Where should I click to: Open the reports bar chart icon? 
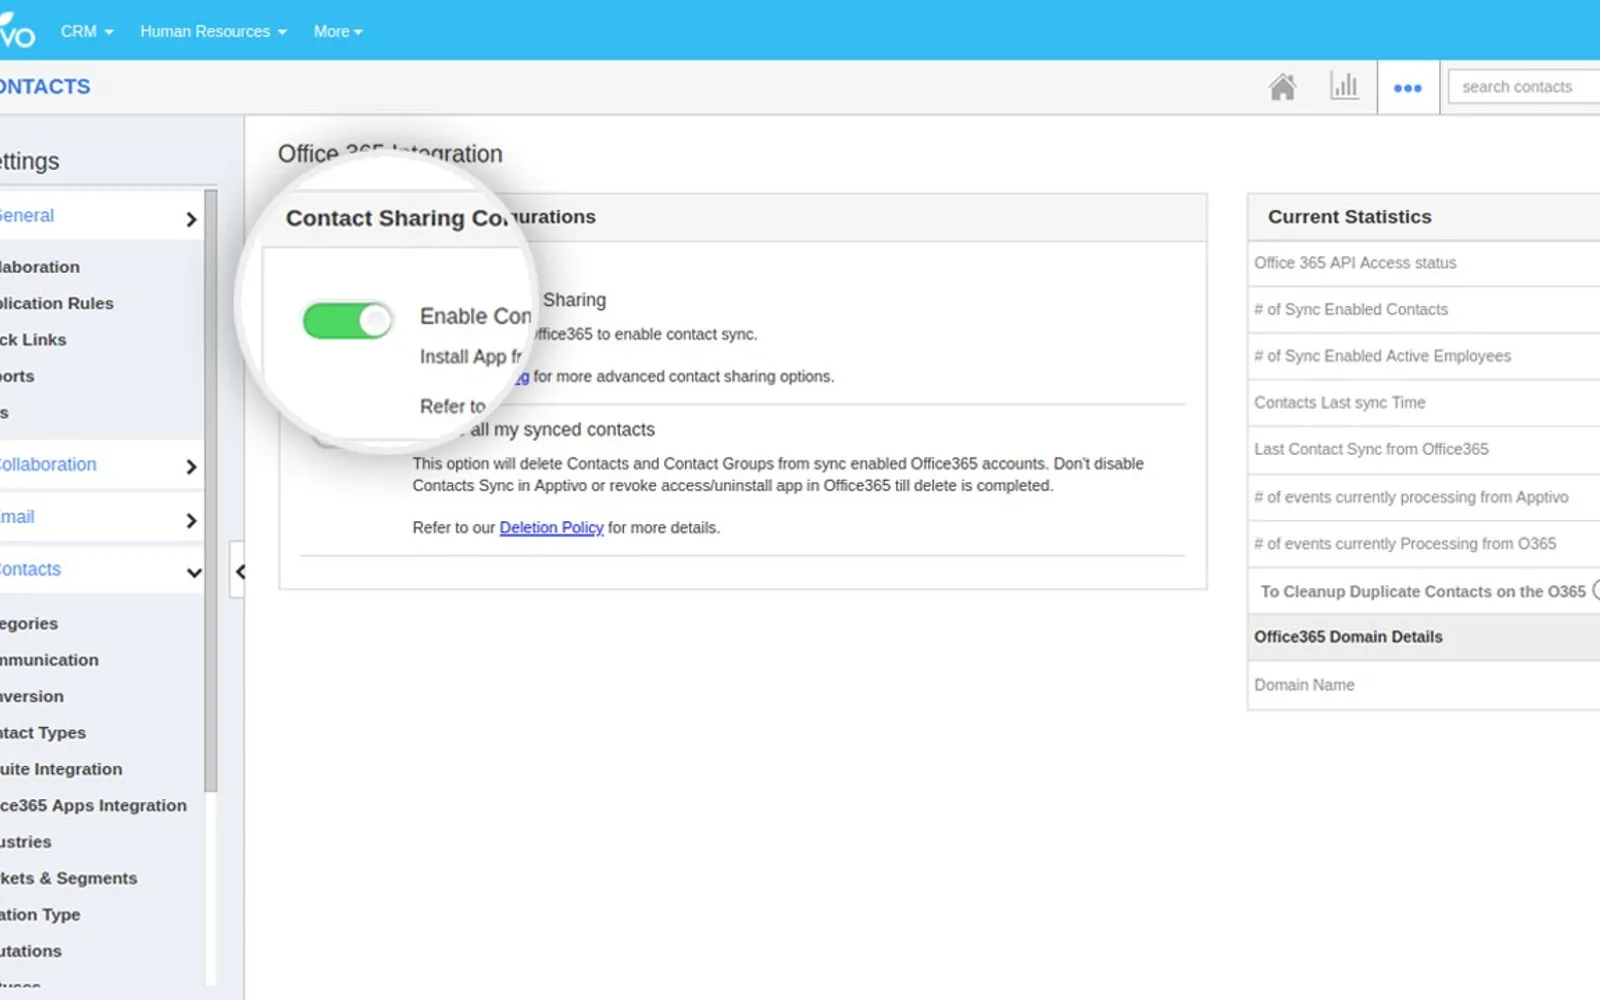(1344, 86)
